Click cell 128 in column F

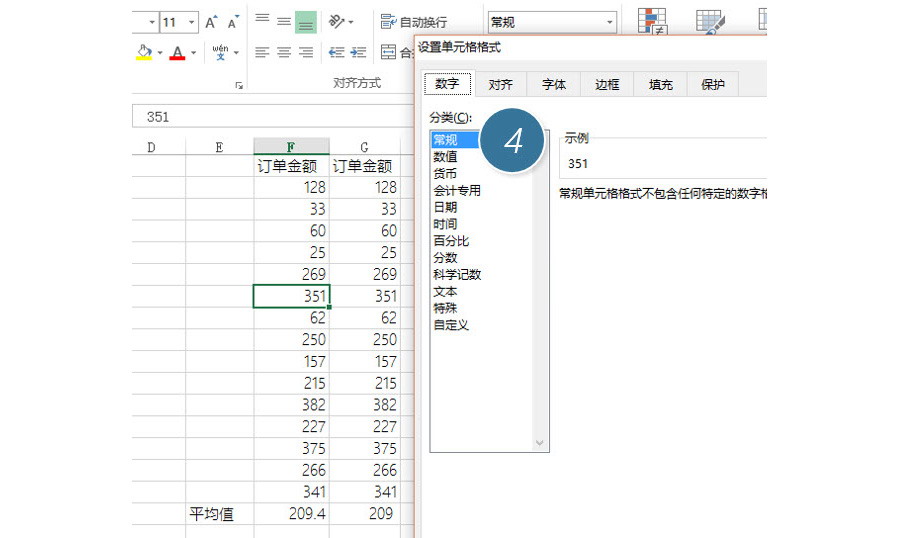[x=292, y=187]
